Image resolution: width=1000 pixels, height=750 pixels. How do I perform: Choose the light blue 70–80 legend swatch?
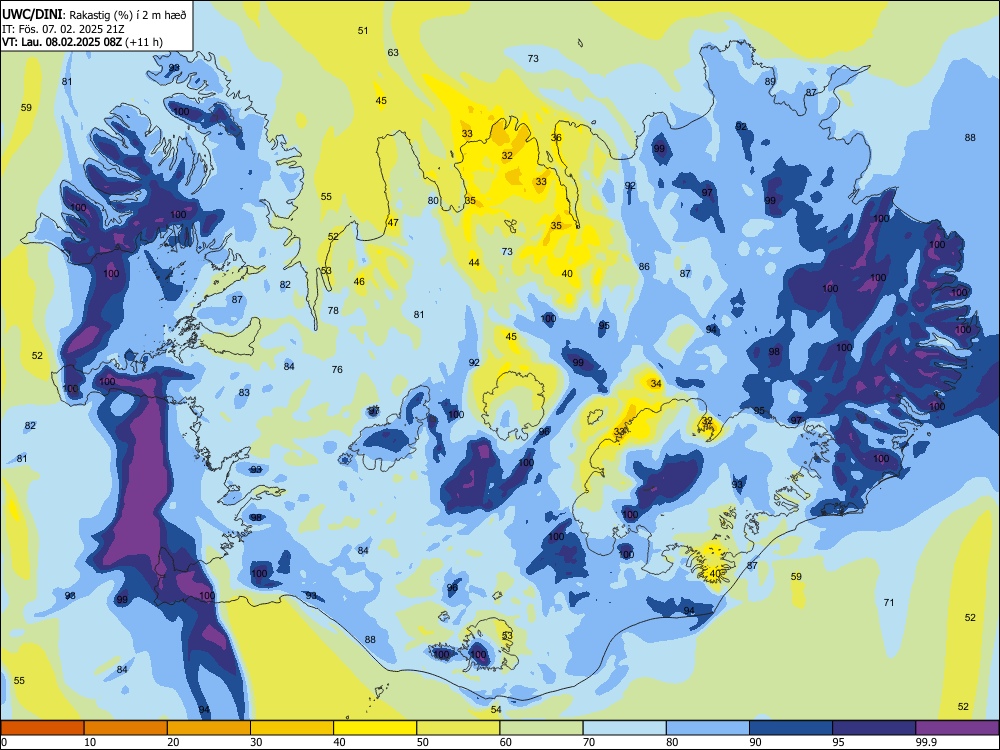tap(624, 728)
